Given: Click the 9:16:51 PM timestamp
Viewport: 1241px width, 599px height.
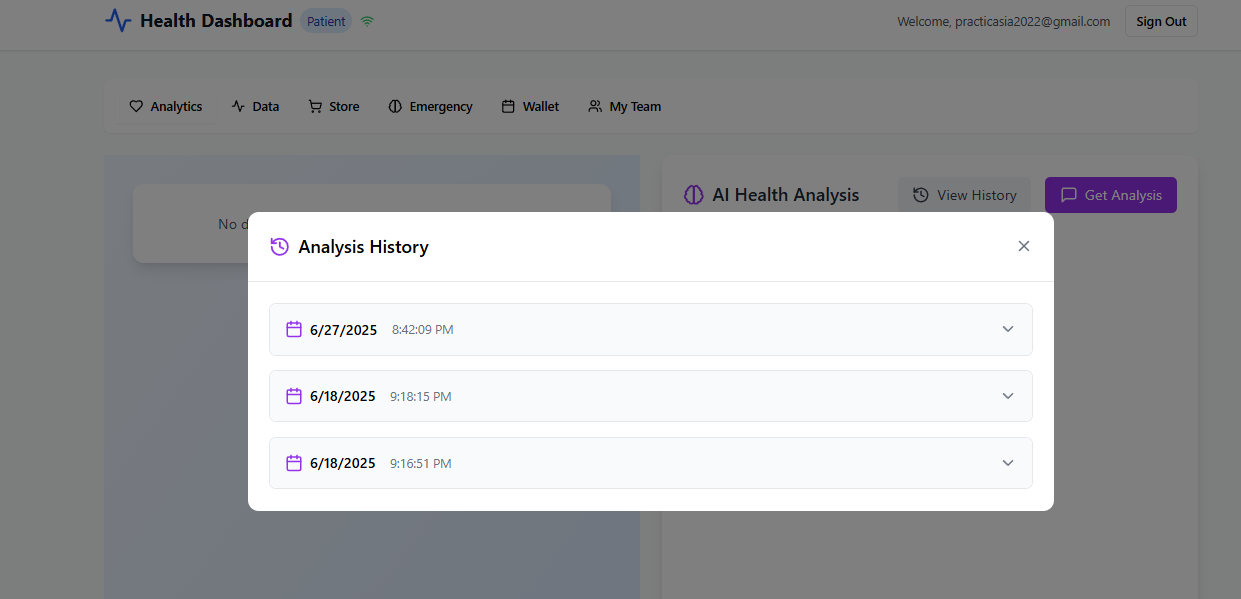Looking at the screenshot, I should point(420,464).
